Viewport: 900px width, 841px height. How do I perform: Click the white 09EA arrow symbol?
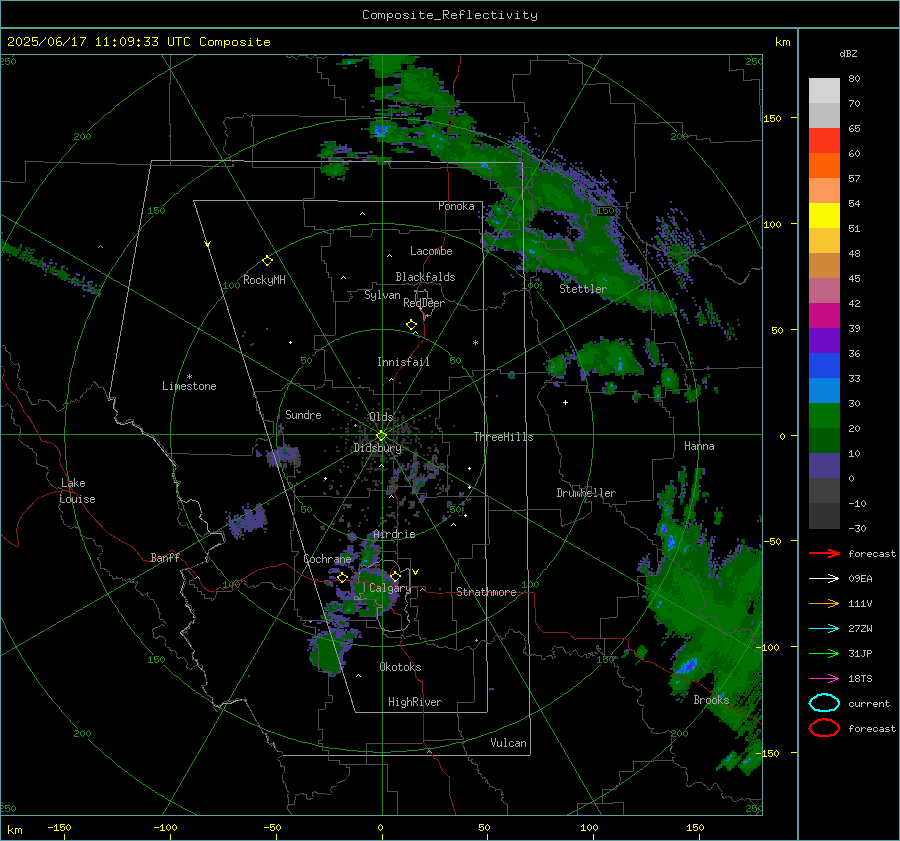[x=824, y=578]
